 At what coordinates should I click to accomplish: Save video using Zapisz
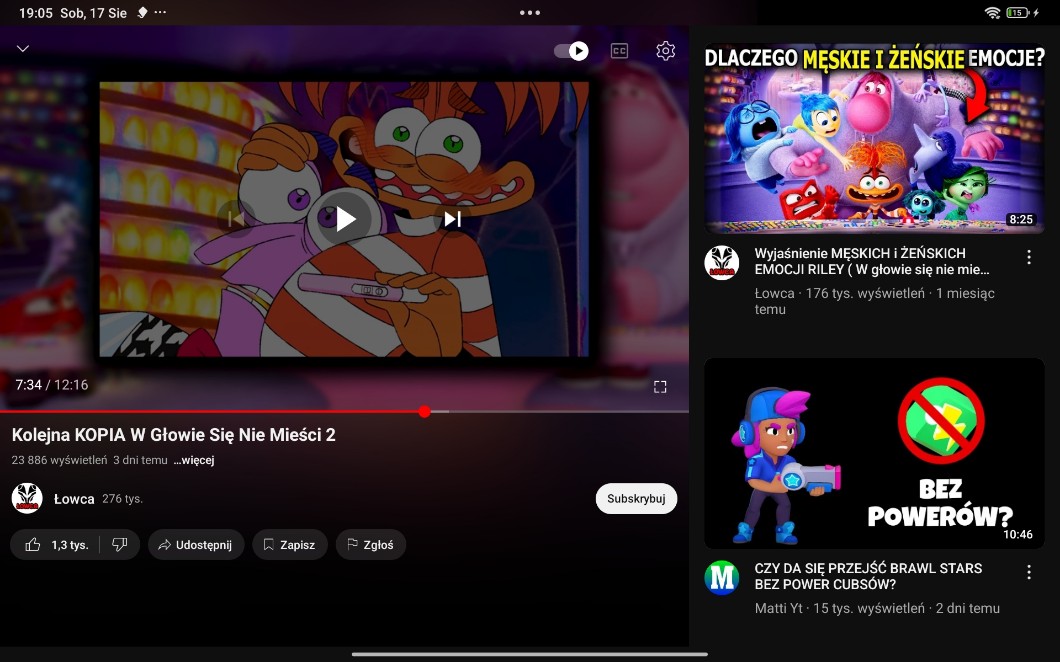(289, 545)
